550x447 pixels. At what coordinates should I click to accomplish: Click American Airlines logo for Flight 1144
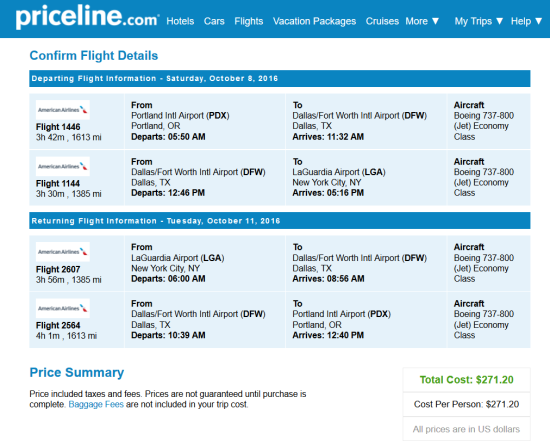coord(63,166)
